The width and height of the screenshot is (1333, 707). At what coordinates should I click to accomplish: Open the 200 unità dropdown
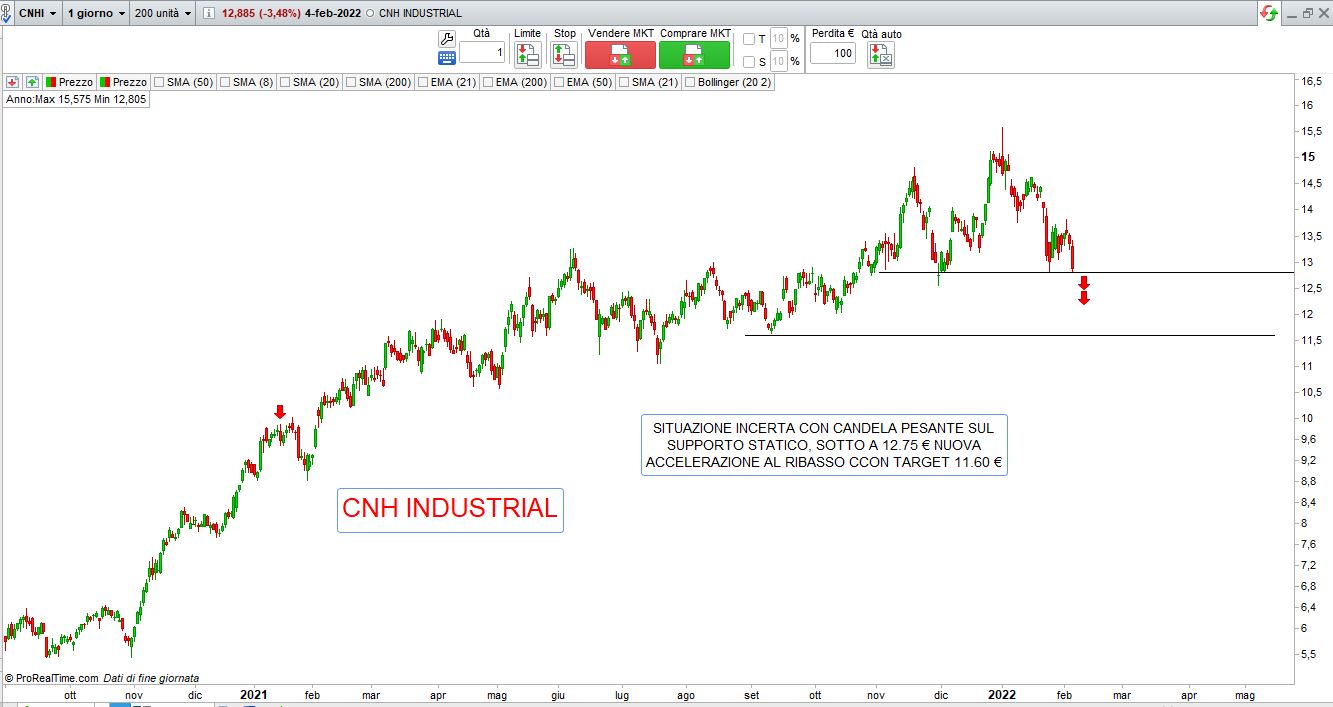coord(164,13)
